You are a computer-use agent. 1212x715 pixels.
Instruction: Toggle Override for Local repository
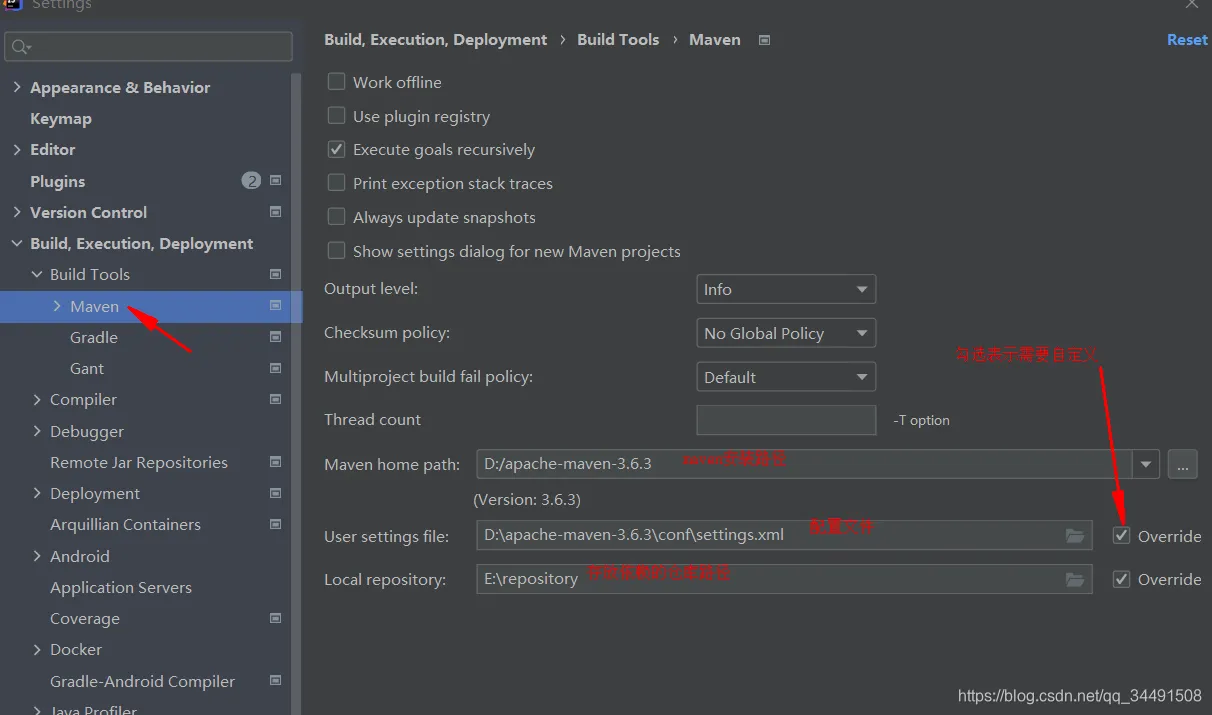pyautogui.click(x=1122, y=579)
